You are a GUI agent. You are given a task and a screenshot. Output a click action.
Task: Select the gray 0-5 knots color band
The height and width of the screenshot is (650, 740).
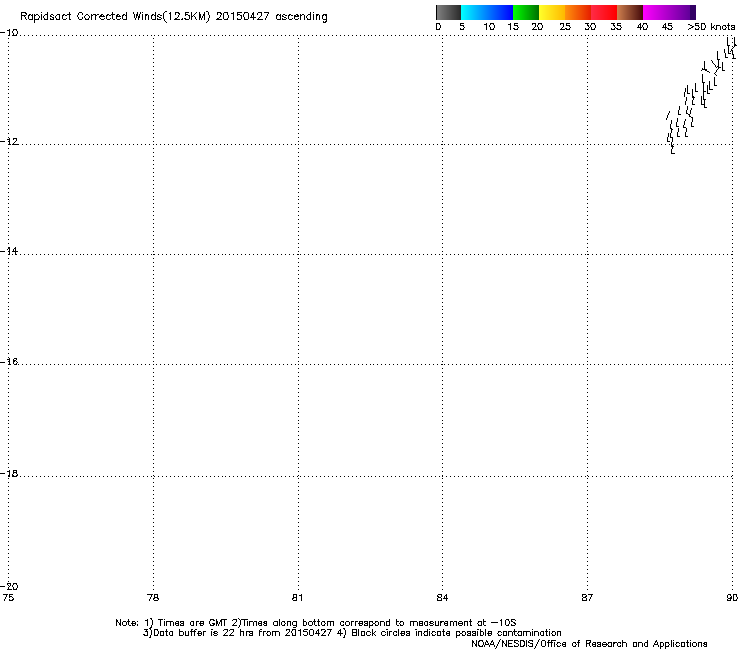(x=448, y=12)
